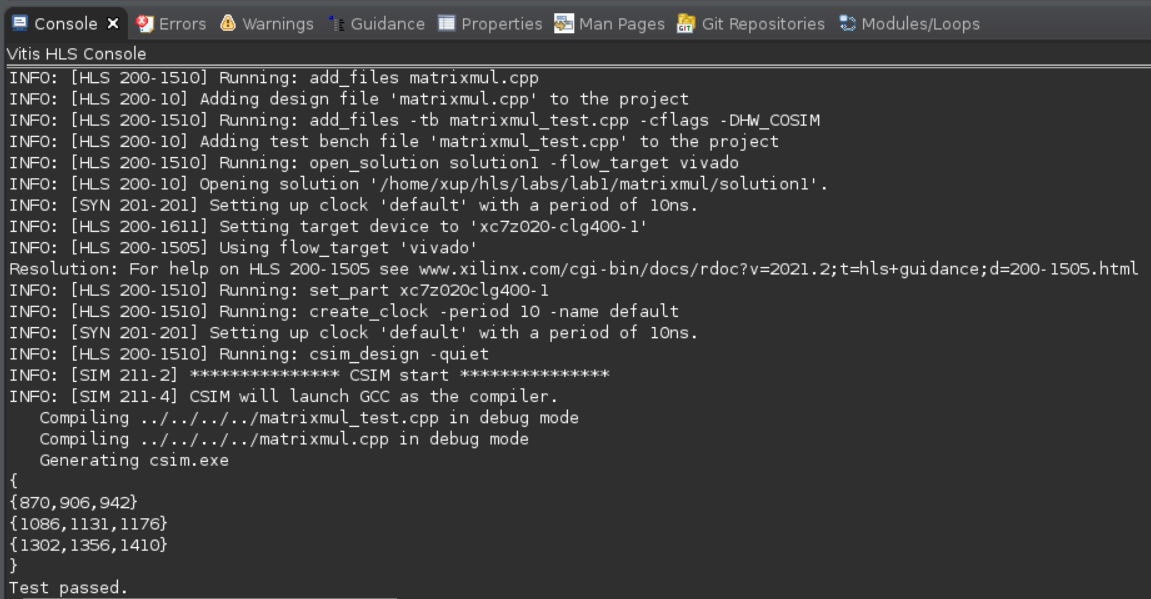Click the 'CSIM start' log line
Viewport: 1151px width, 599px height.
click(309, 375)
